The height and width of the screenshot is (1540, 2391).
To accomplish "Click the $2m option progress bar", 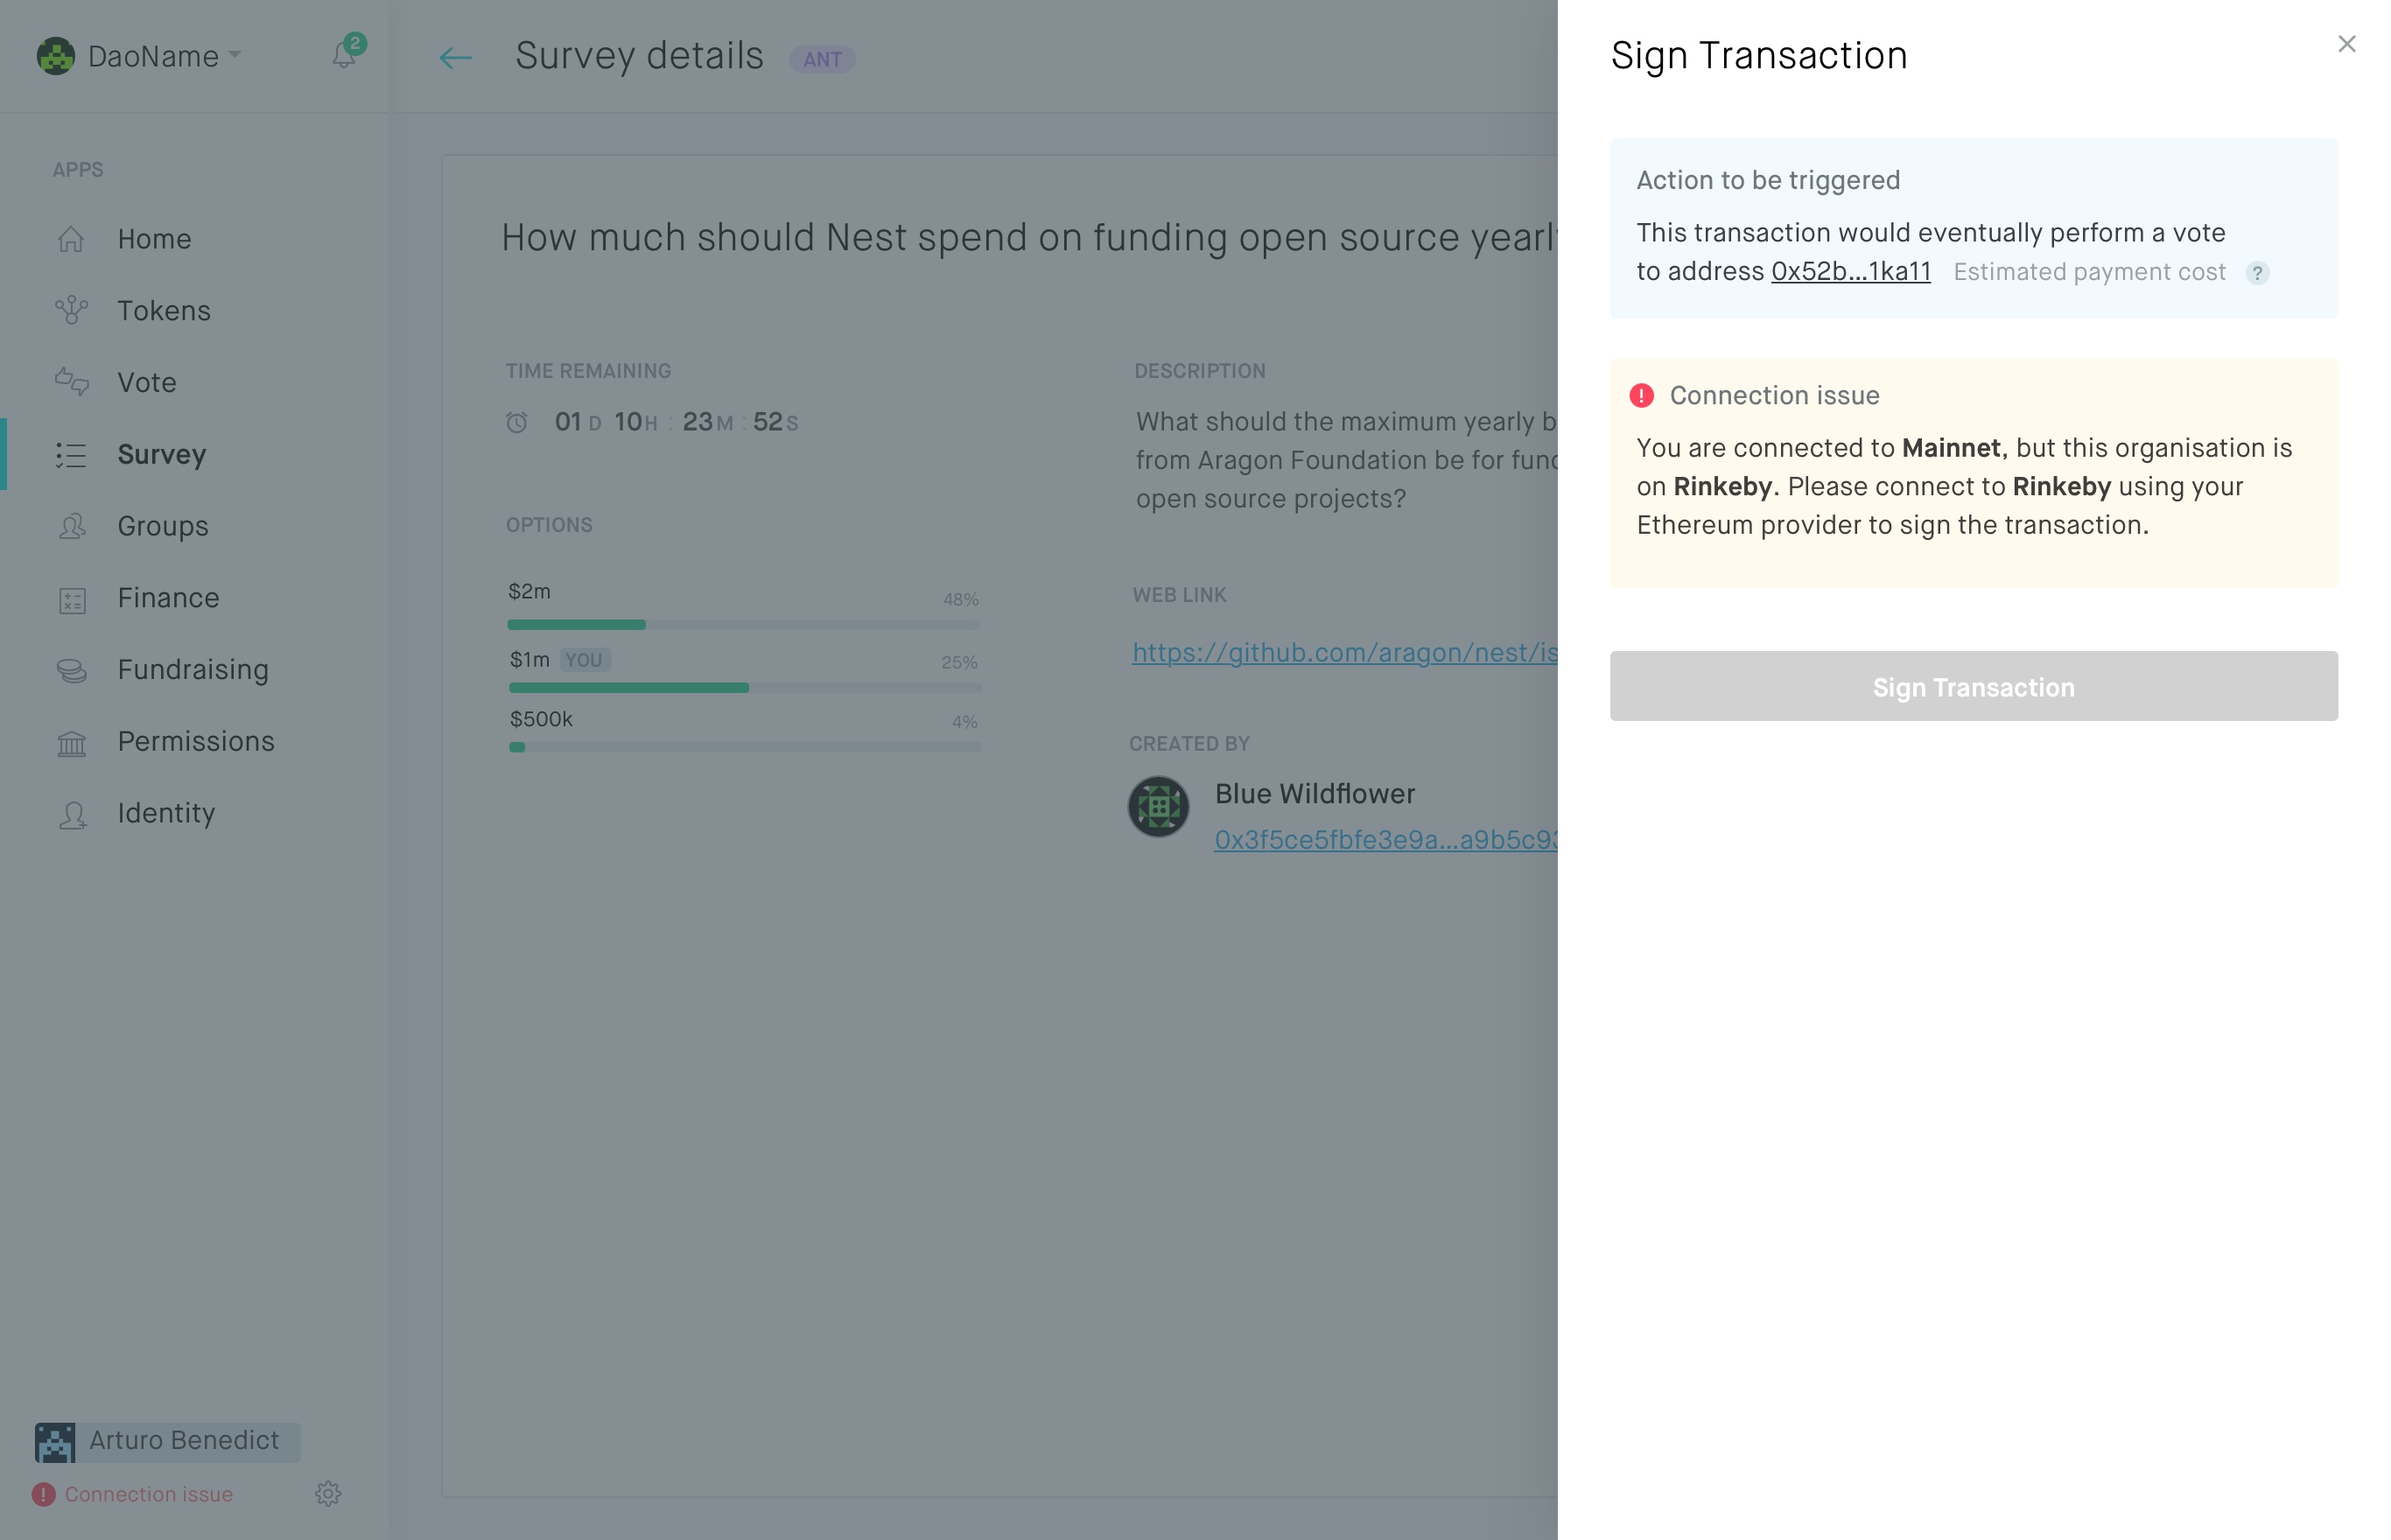I will pyautogui.click(x=743, y=625).
